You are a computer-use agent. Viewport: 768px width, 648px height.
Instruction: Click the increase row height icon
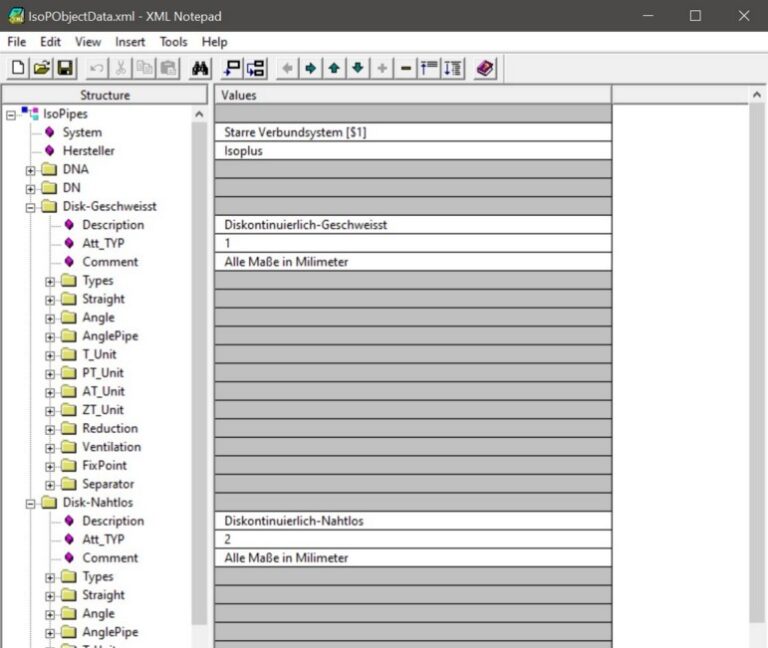point(453,68)
